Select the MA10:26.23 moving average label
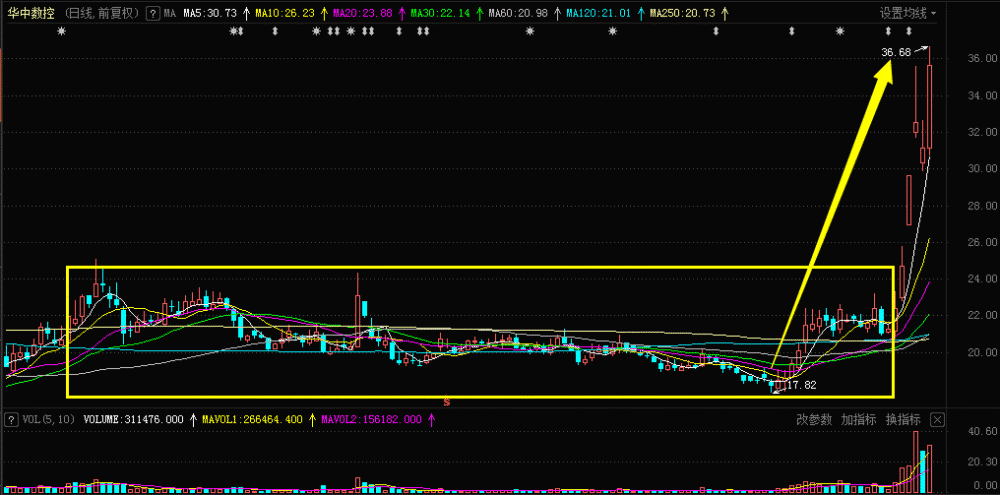The width and height of the screenshot is (1000, 495). 283,13
